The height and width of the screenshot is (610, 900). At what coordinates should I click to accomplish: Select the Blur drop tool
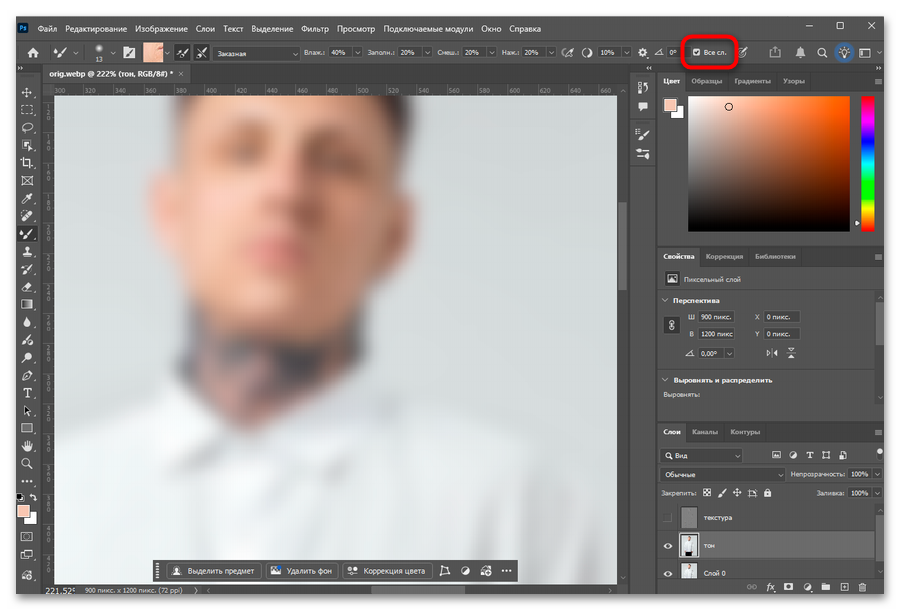[x=27, y=323]
